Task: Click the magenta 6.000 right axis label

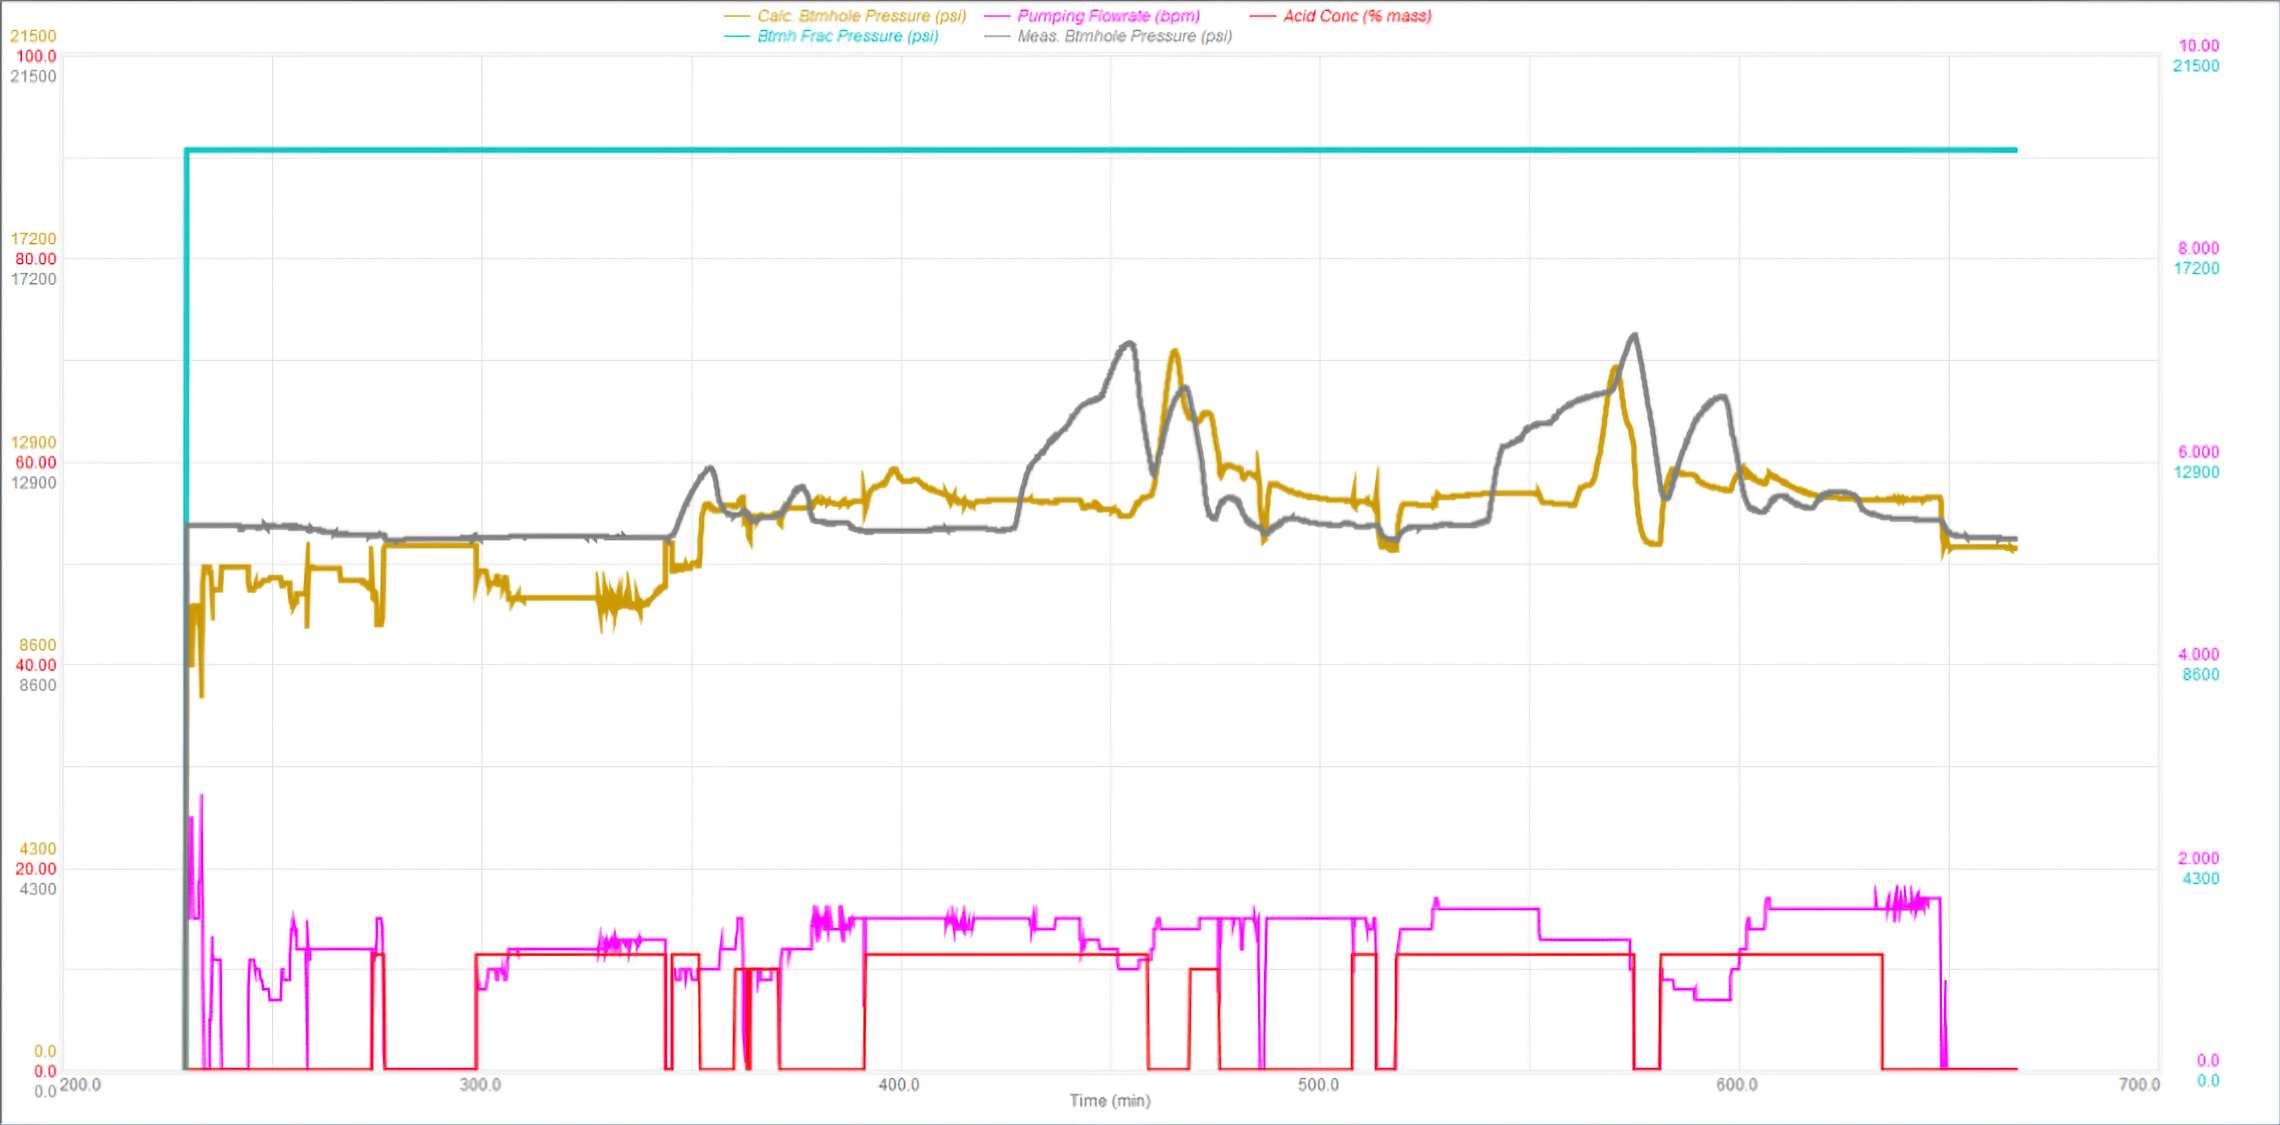Action: 2198,452
